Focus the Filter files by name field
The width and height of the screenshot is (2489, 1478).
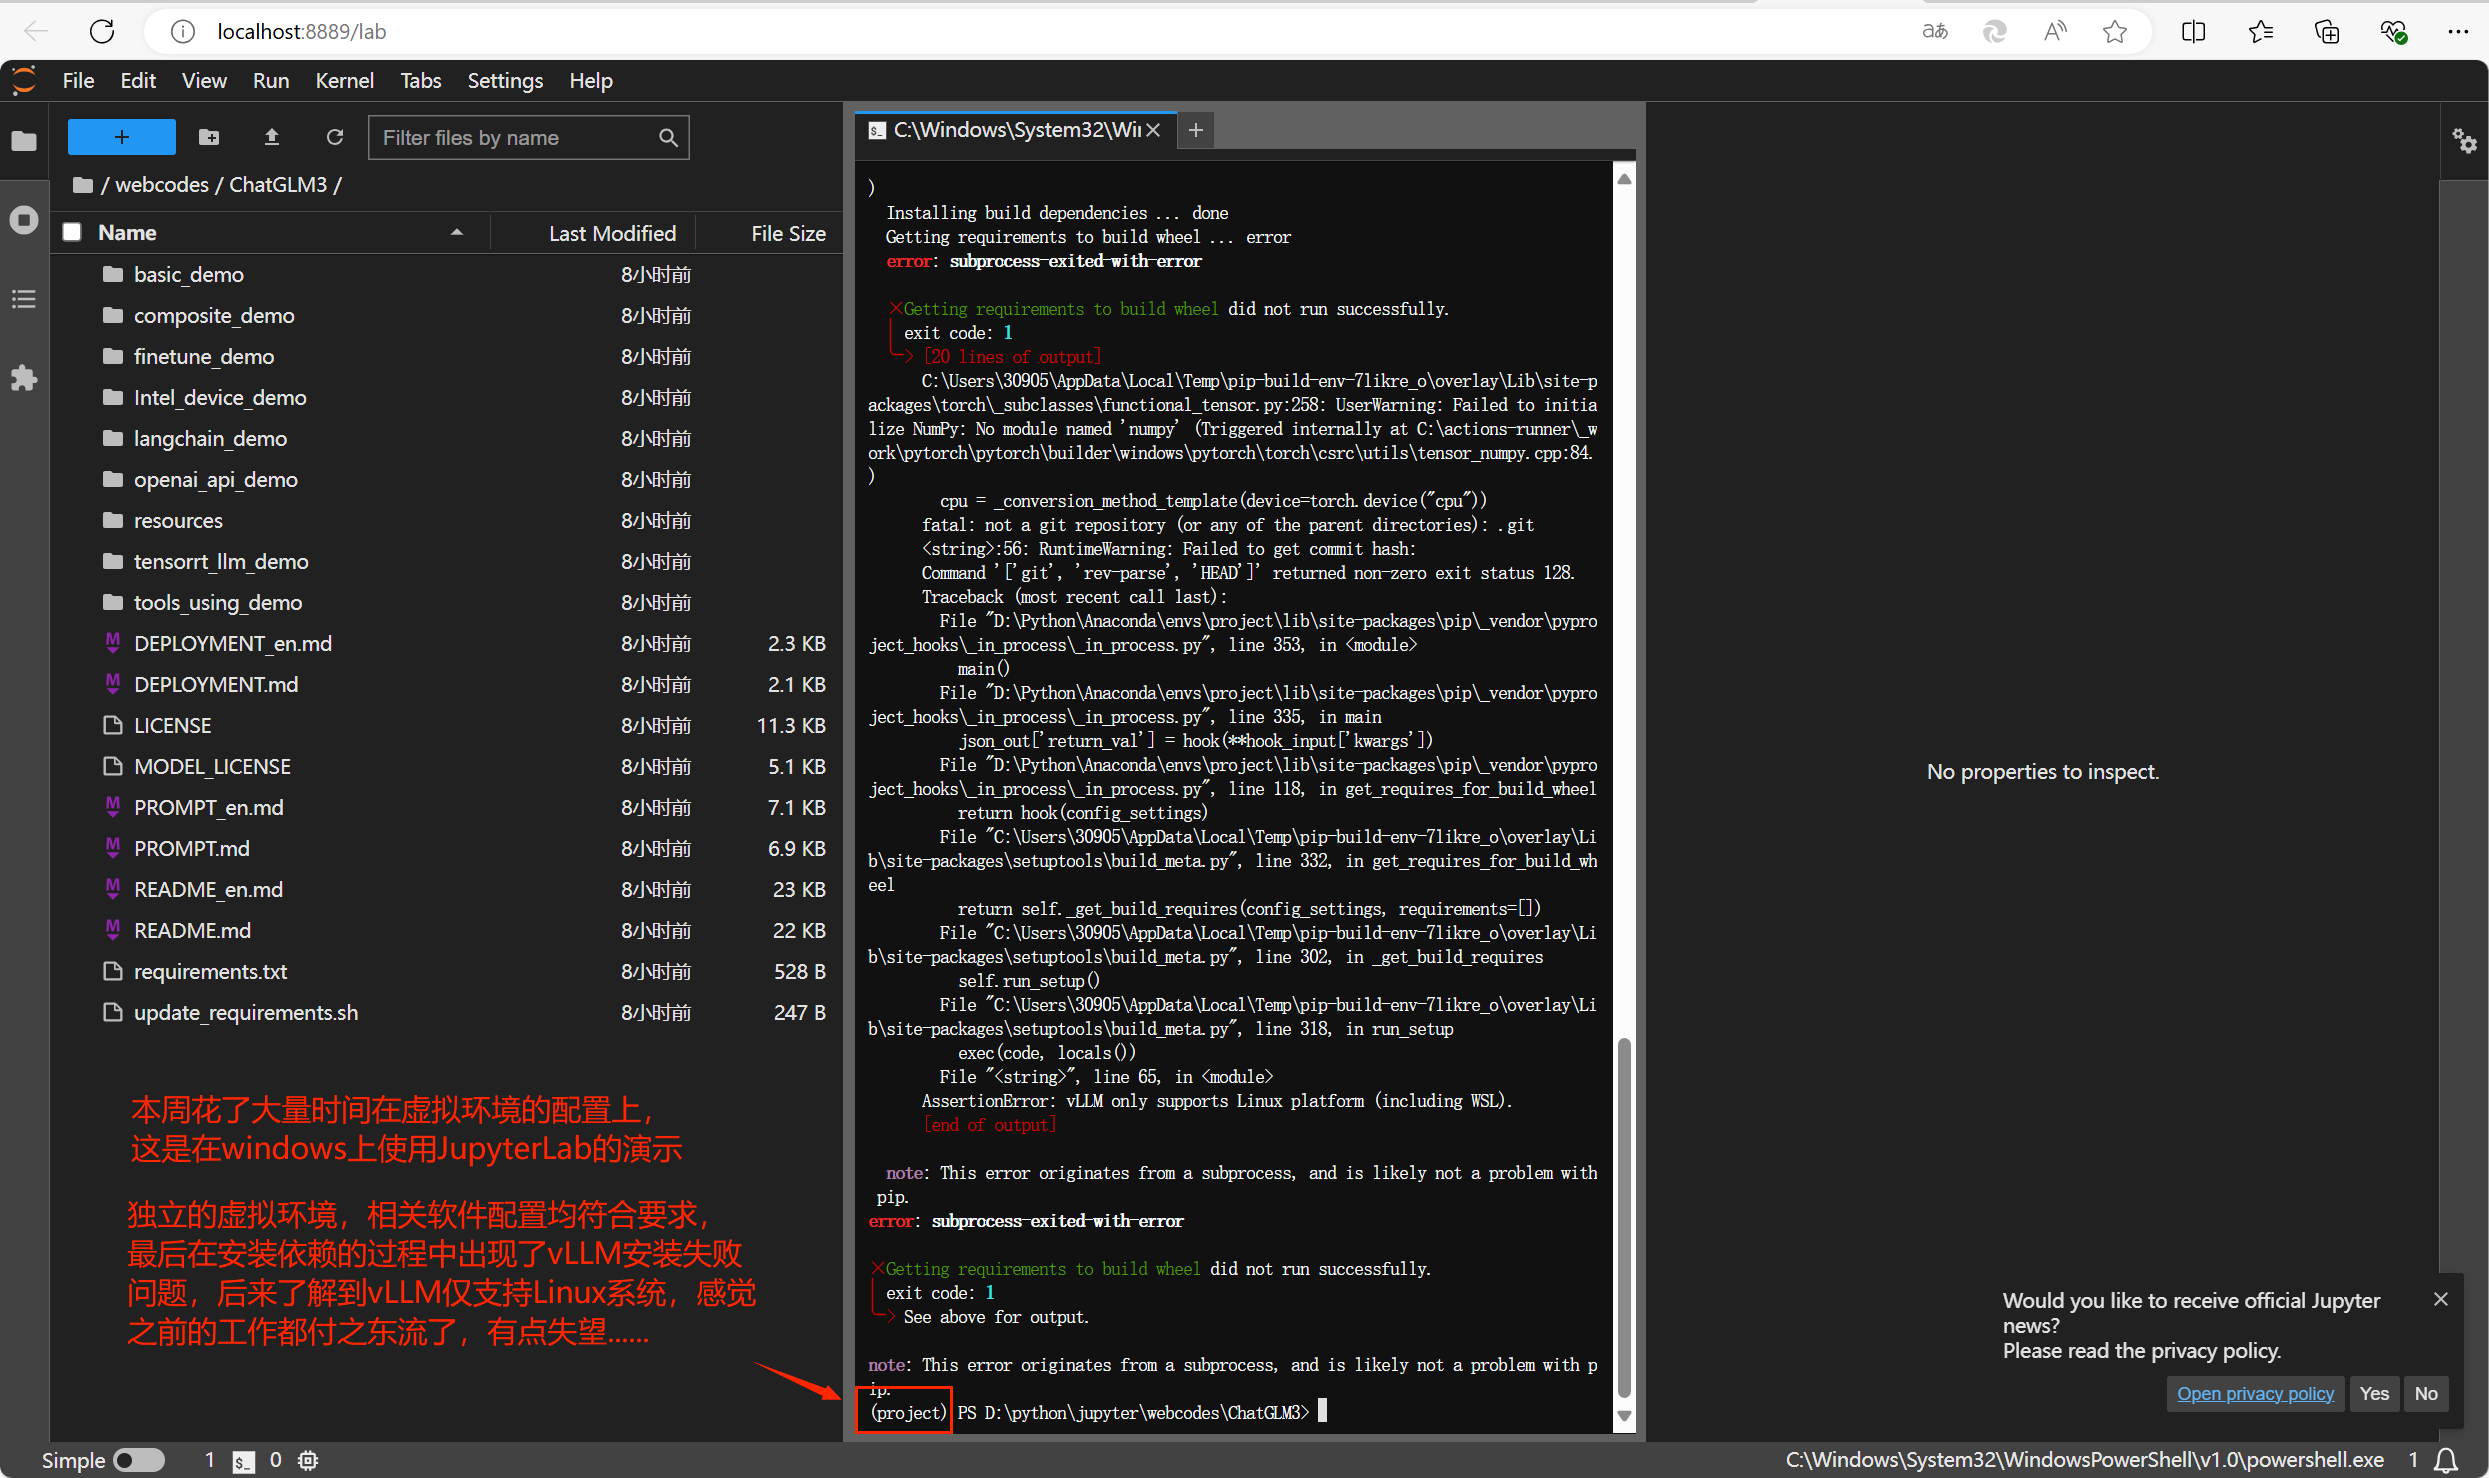529,137
